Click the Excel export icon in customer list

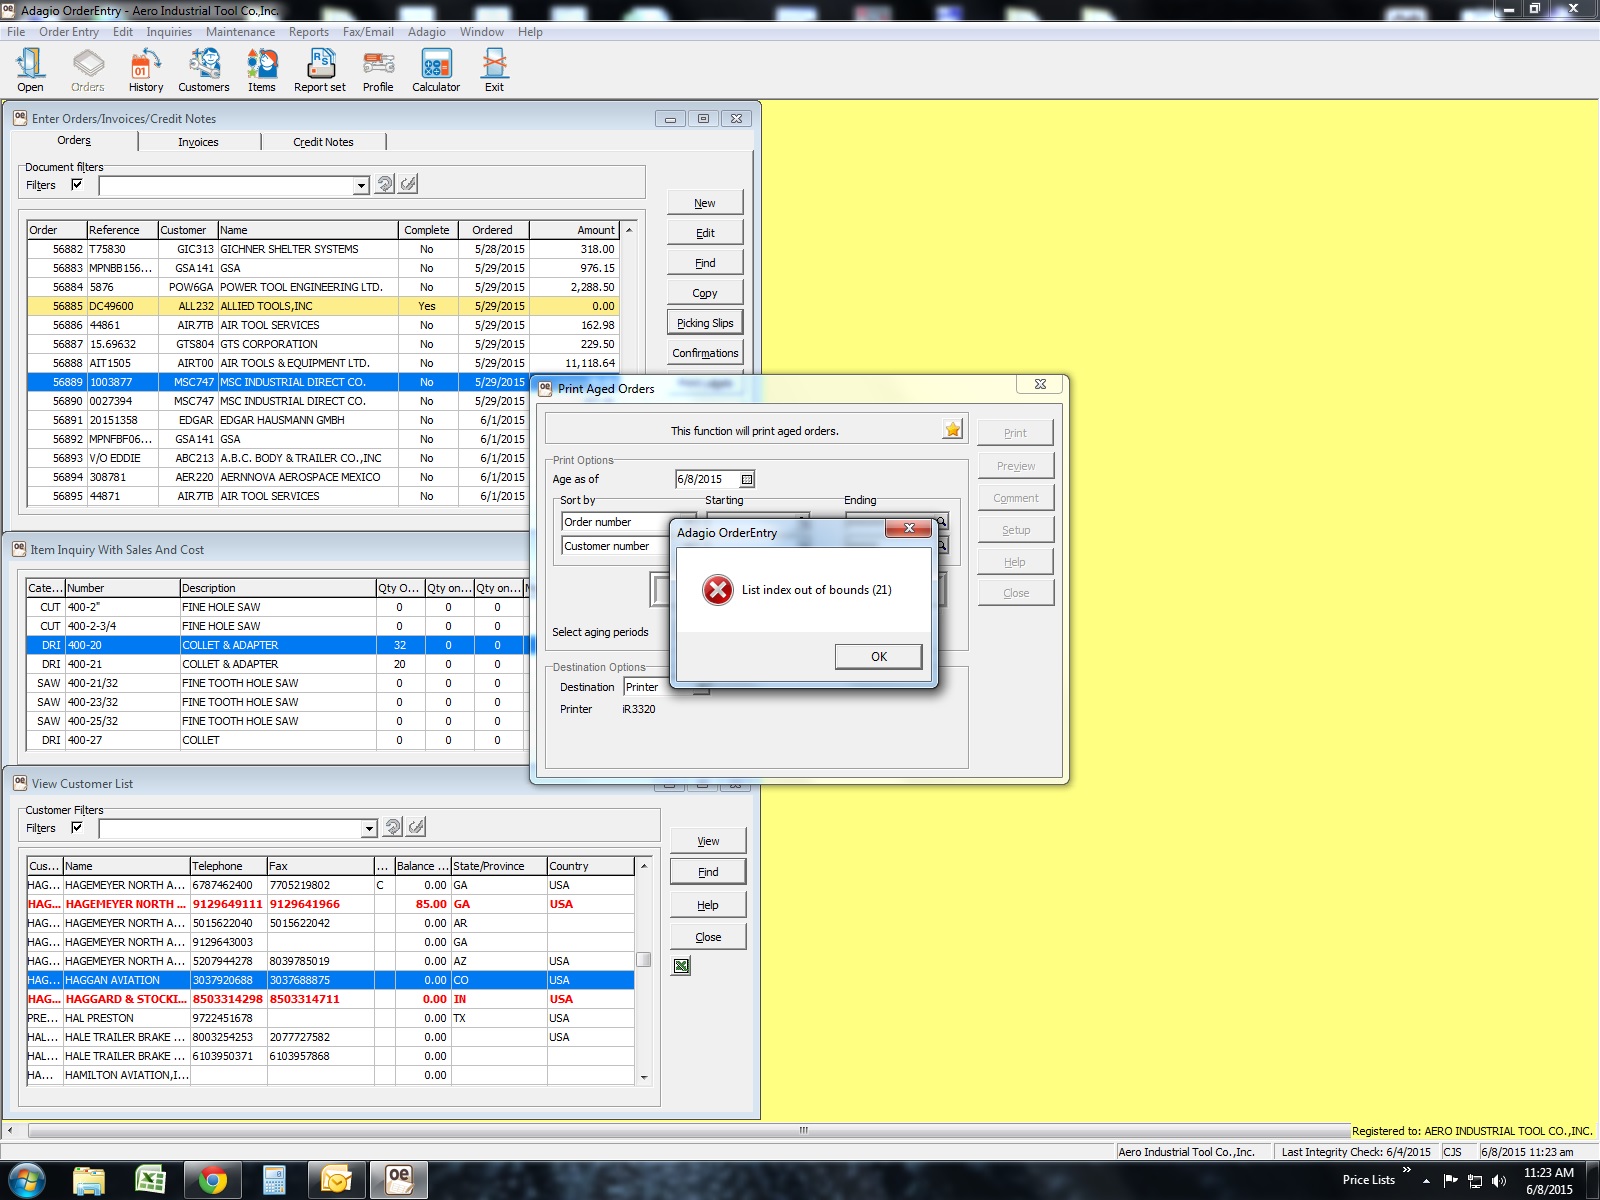[681, 966]
